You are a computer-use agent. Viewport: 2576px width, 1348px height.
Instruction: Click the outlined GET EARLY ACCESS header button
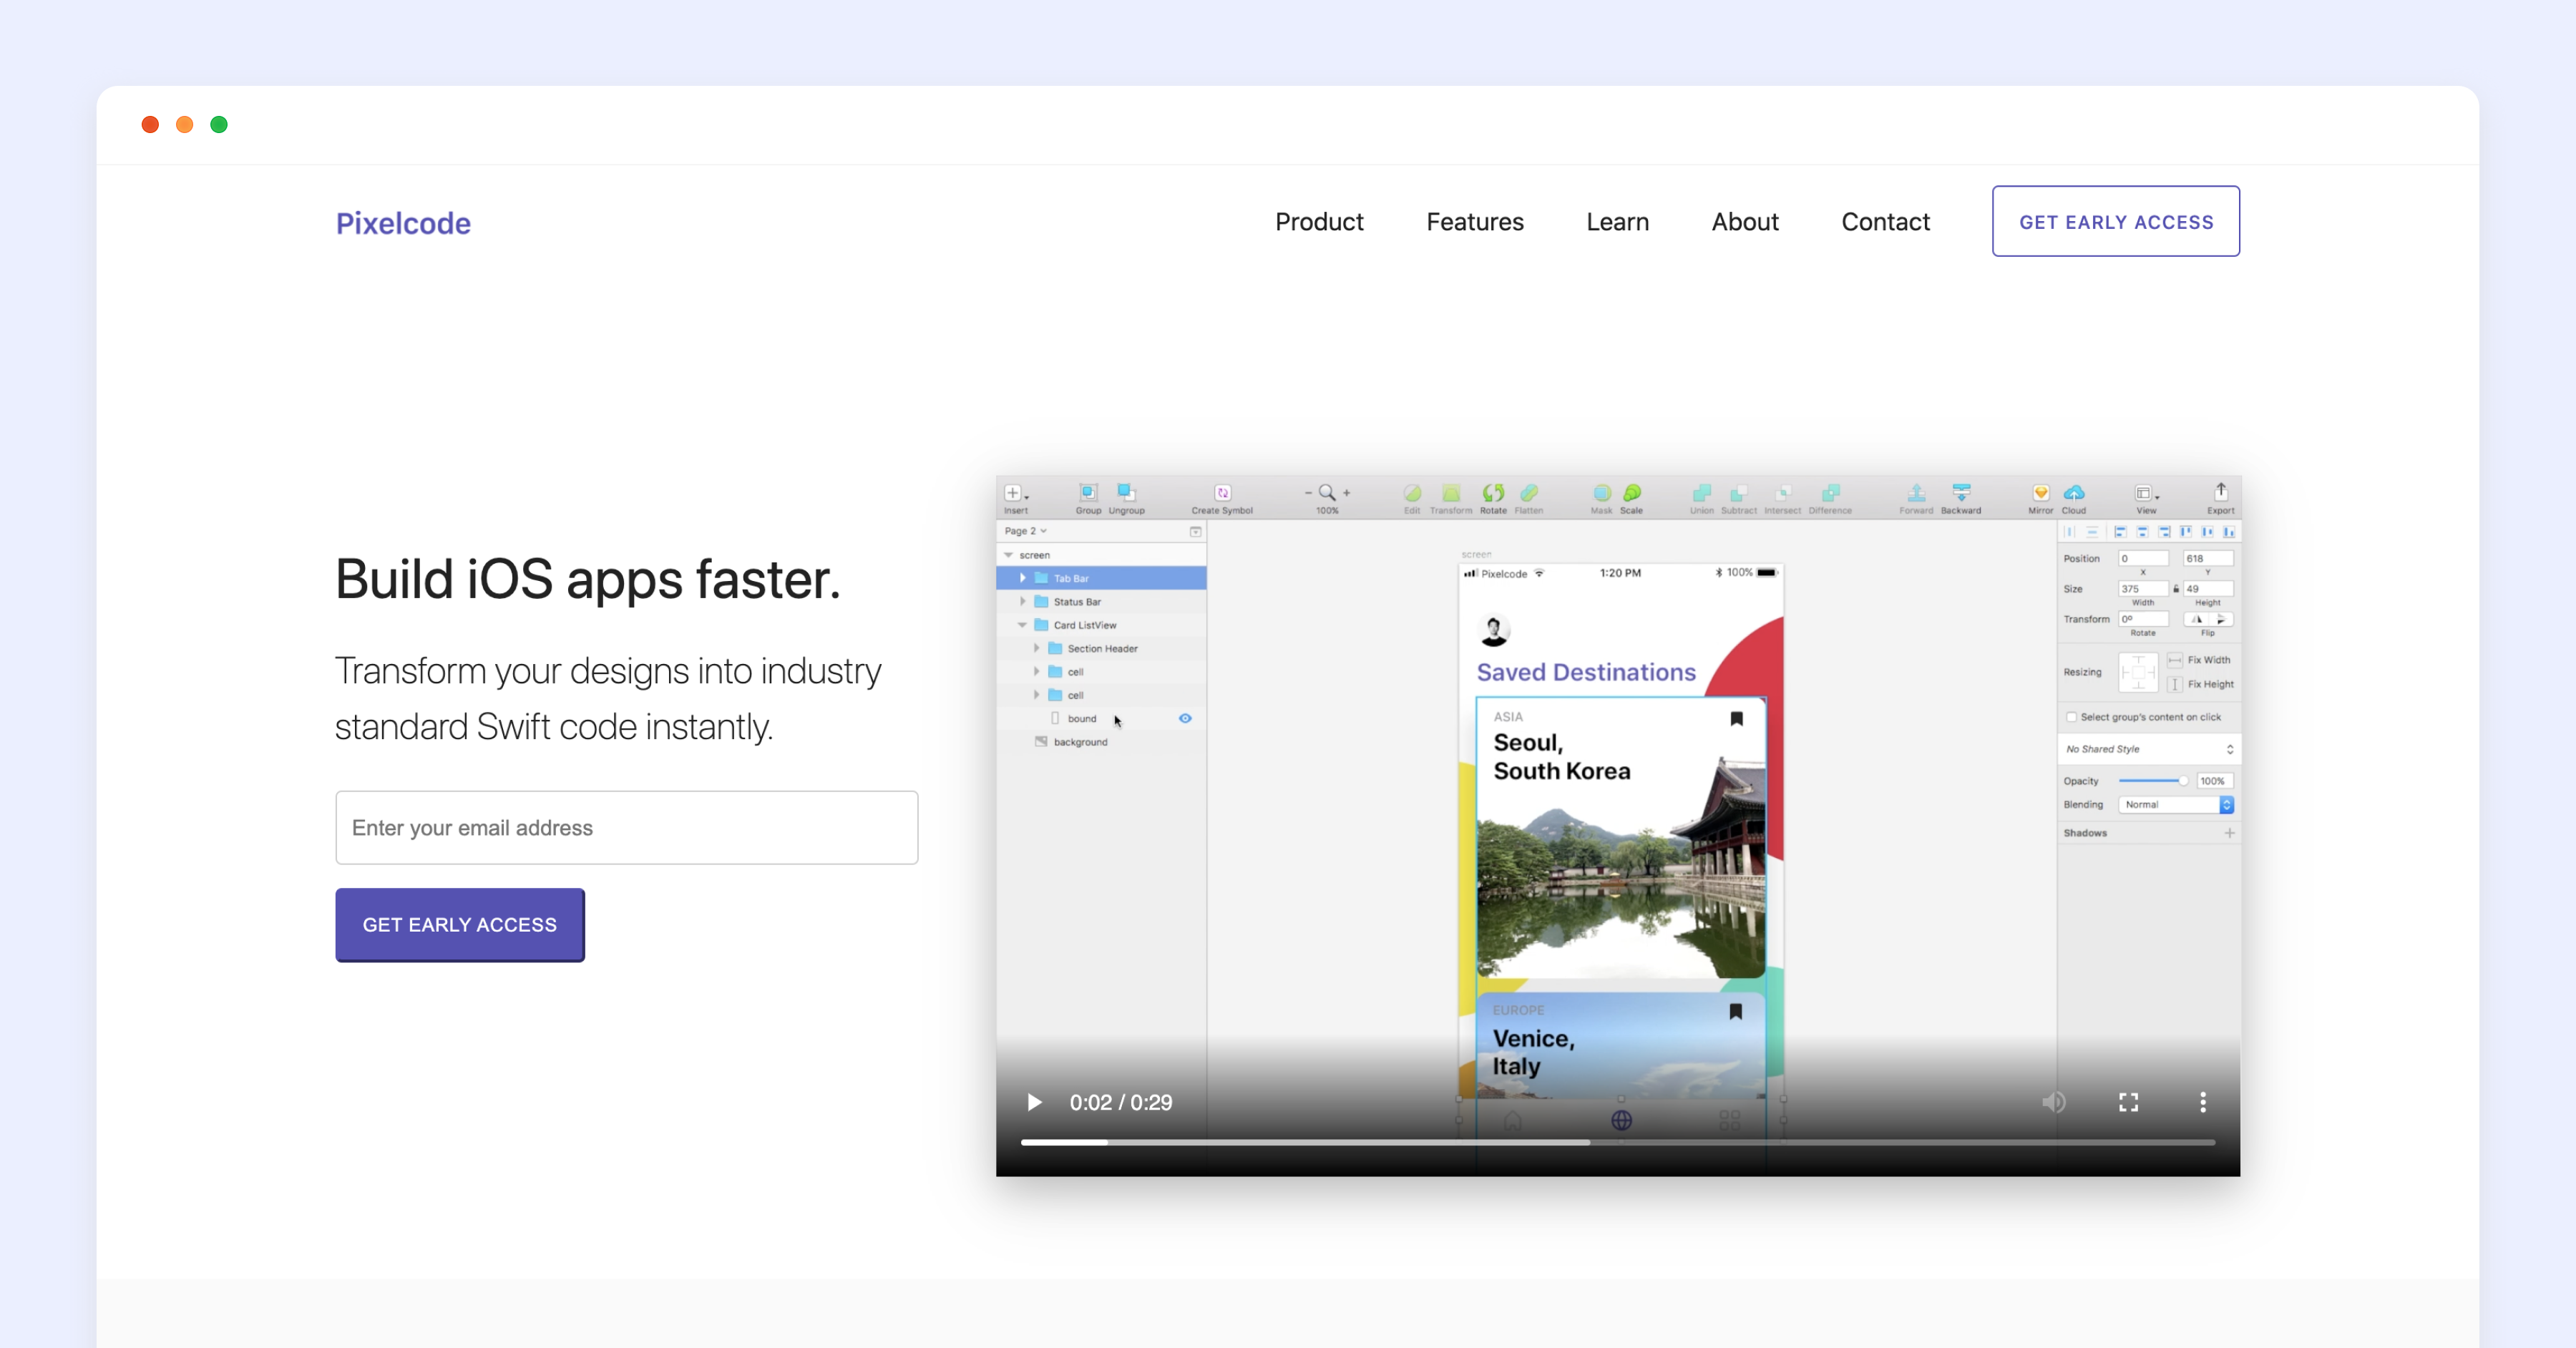click(2116, 222)
